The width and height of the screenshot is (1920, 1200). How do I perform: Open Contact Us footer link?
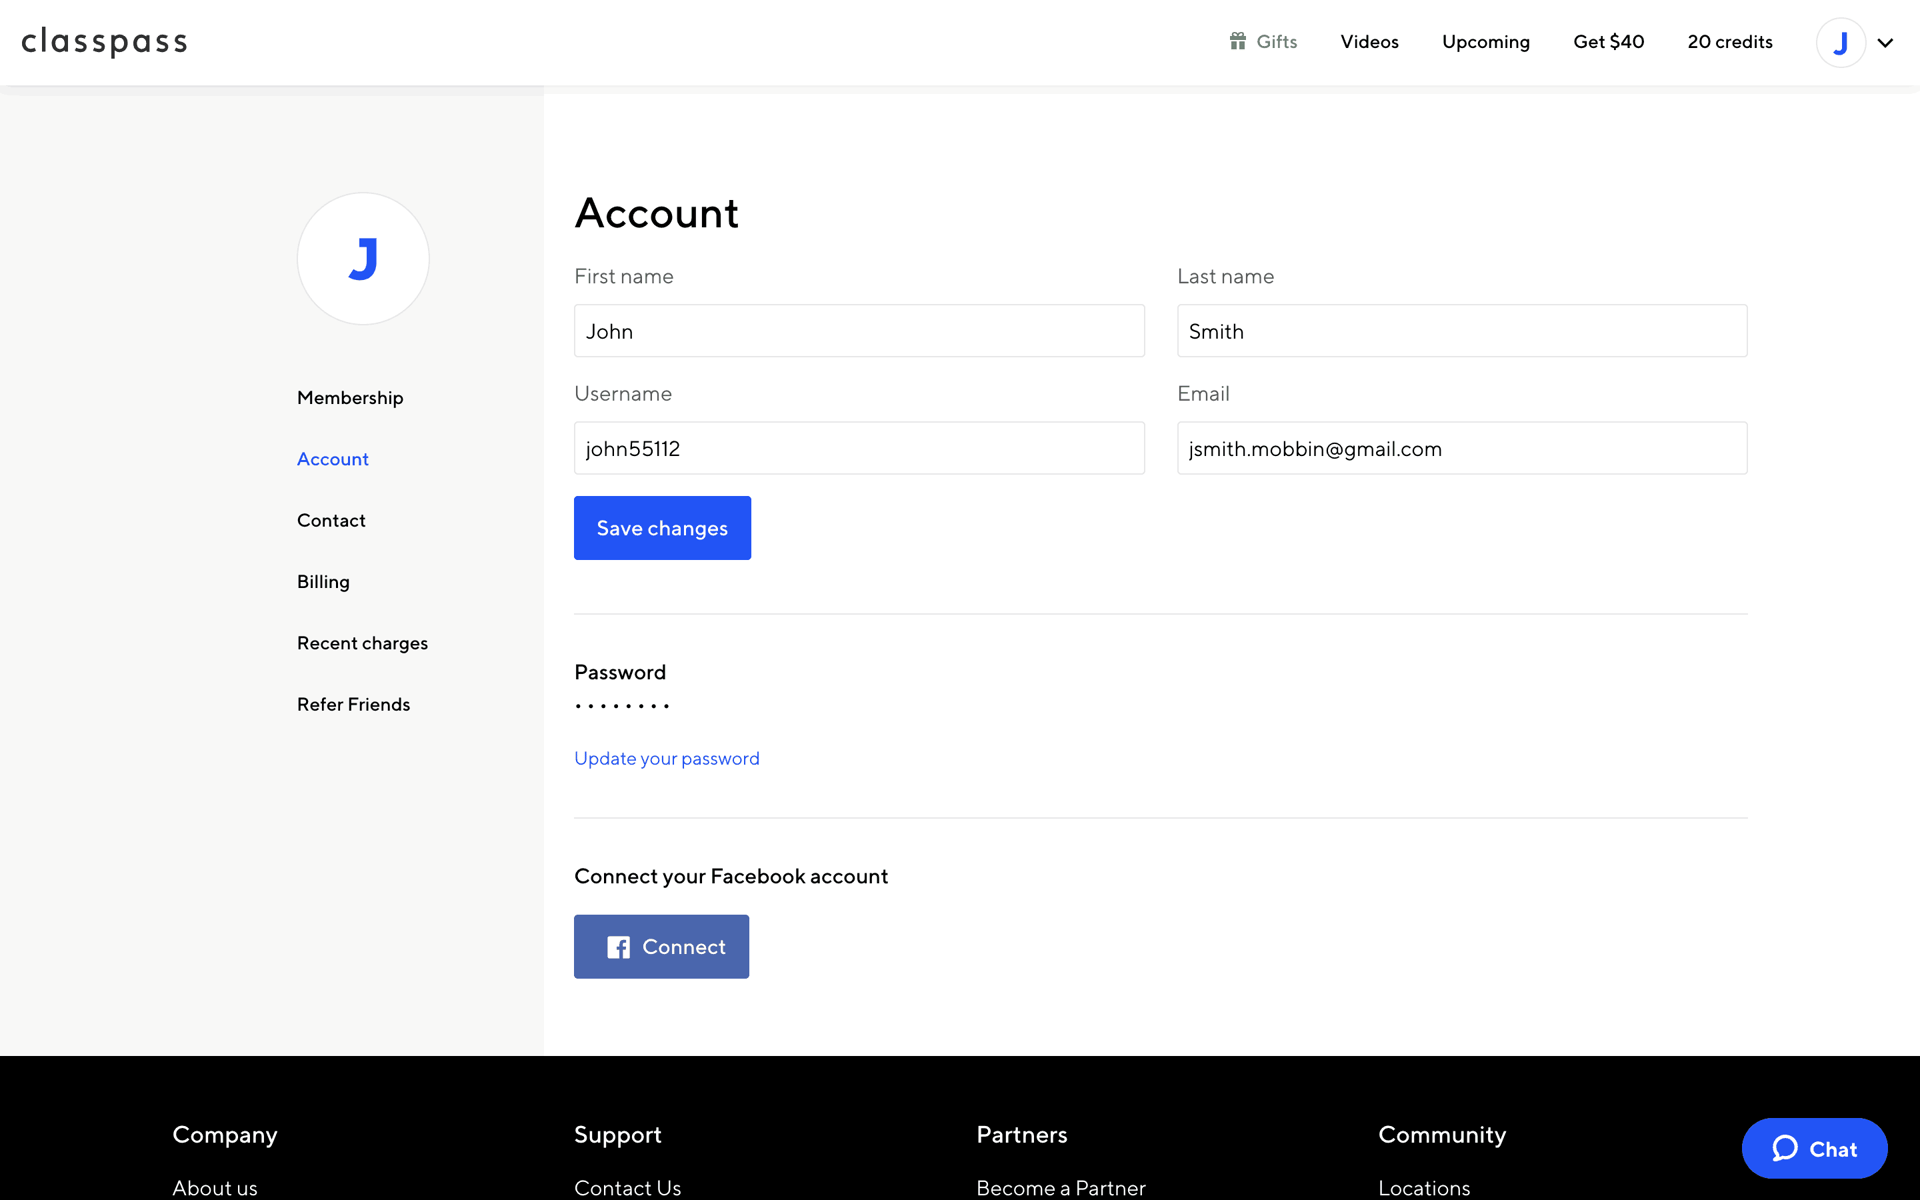pos(627,1188)
